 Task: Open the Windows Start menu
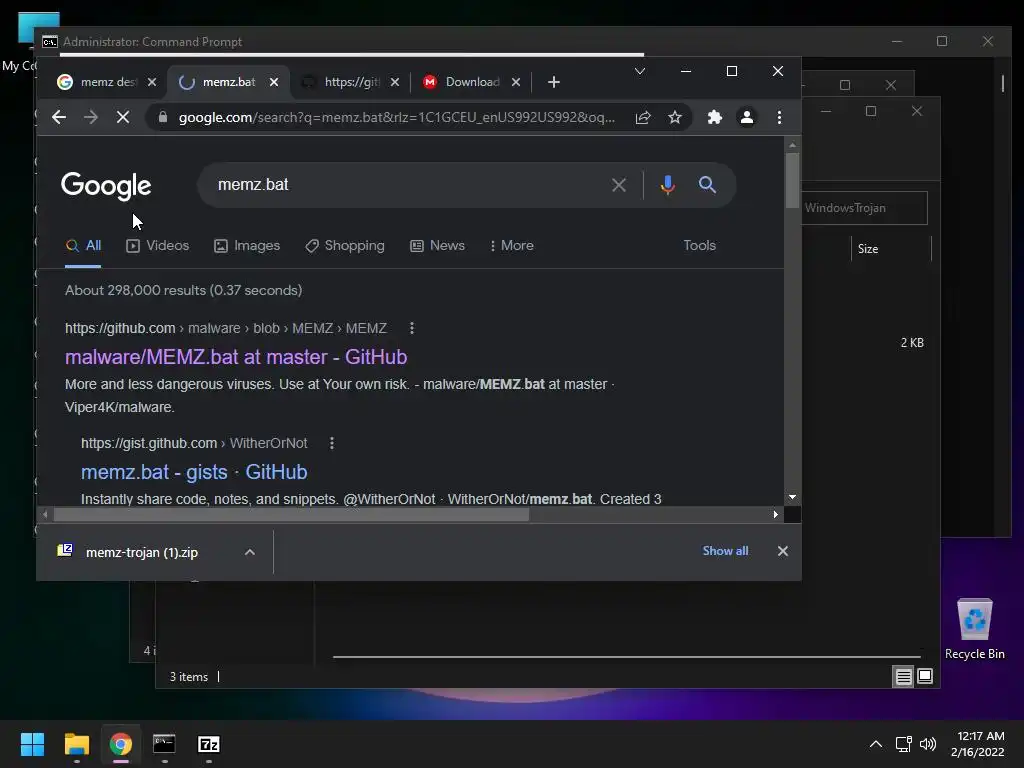[x=32, y=744]
